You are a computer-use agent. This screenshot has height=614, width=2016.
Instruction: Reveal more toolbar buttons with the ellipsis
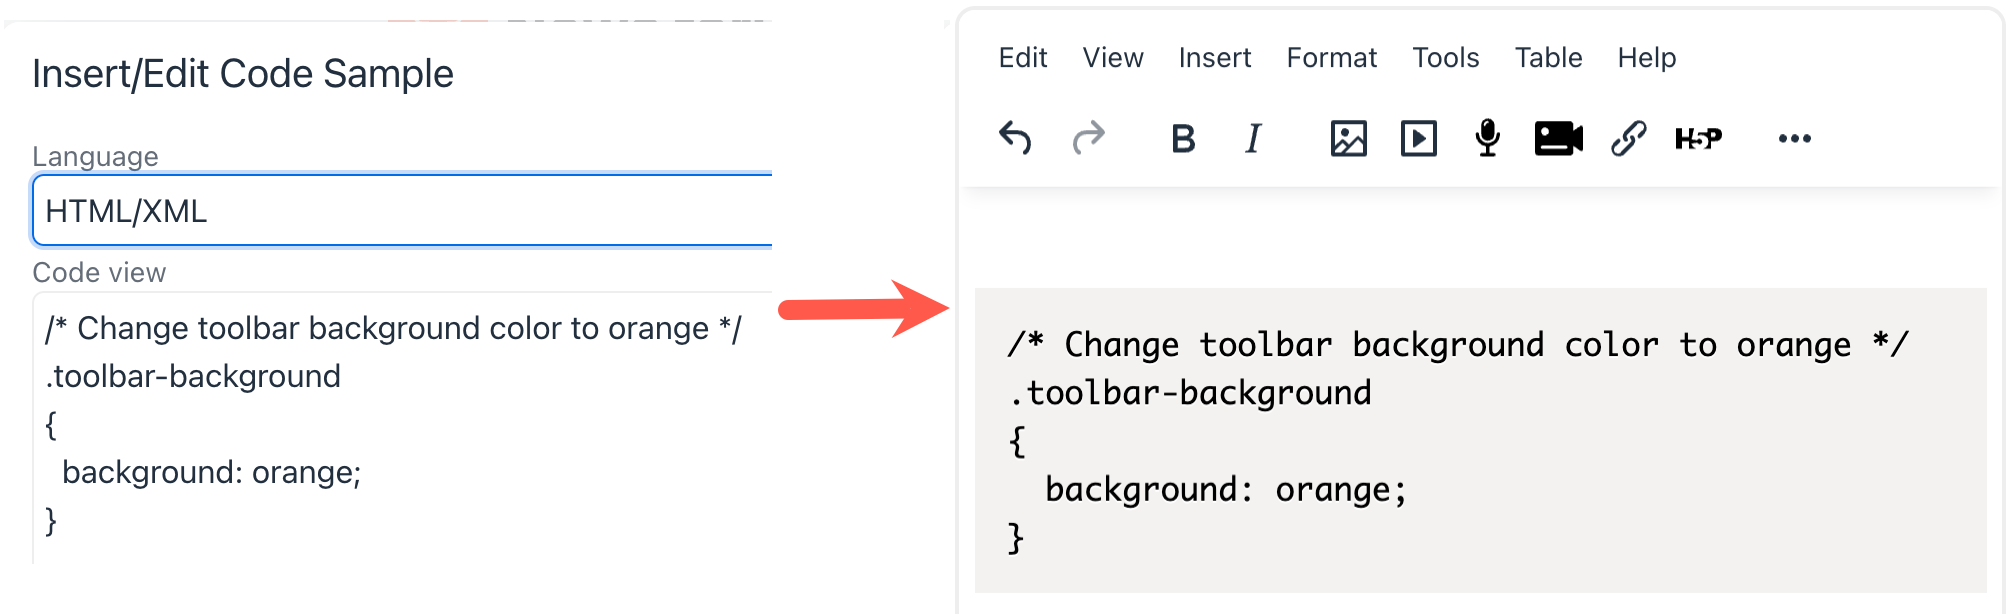click(1794, 138)
